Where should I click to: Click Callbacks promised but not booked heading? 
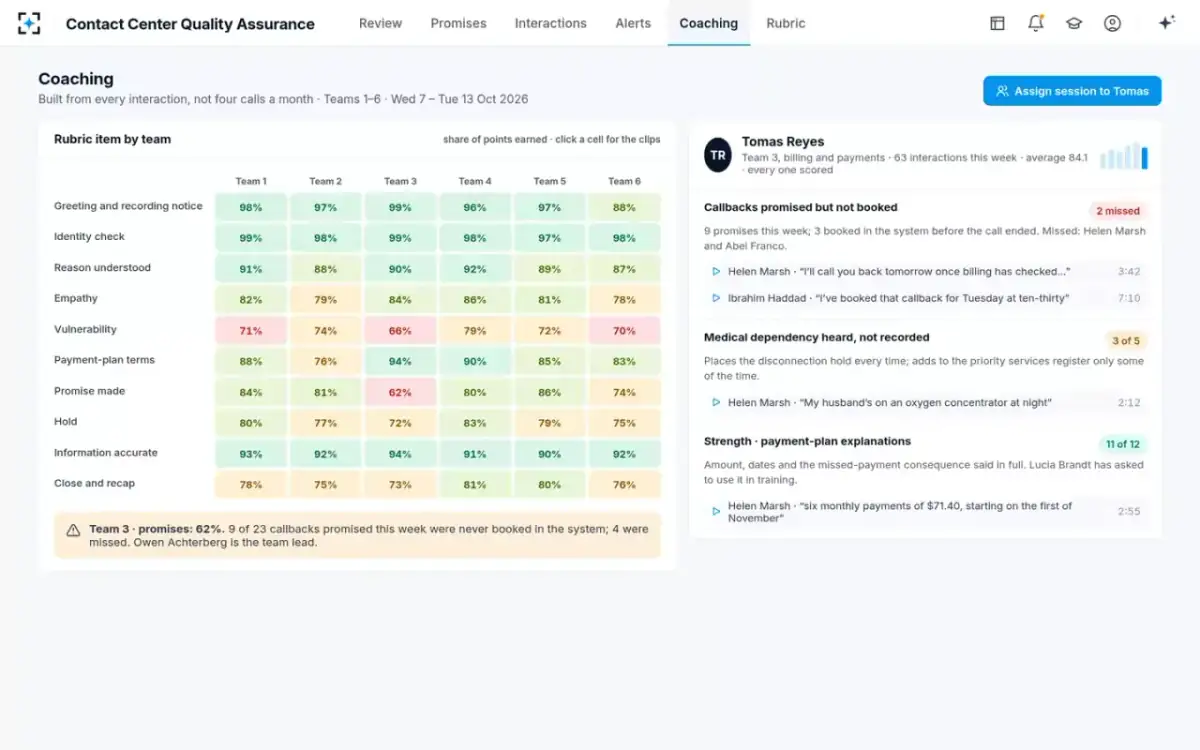click(x=800, y=208)
